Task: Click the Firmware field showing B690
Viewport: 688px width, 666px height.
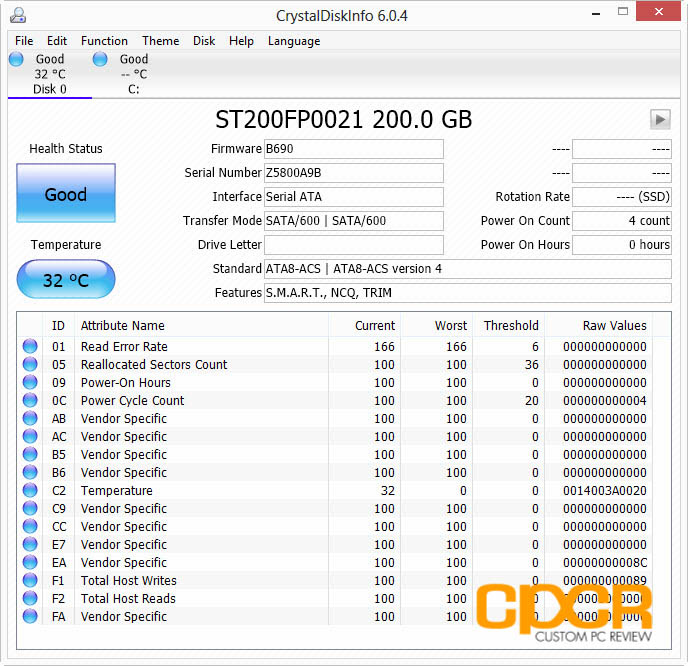Action: (x=354, y=149)
